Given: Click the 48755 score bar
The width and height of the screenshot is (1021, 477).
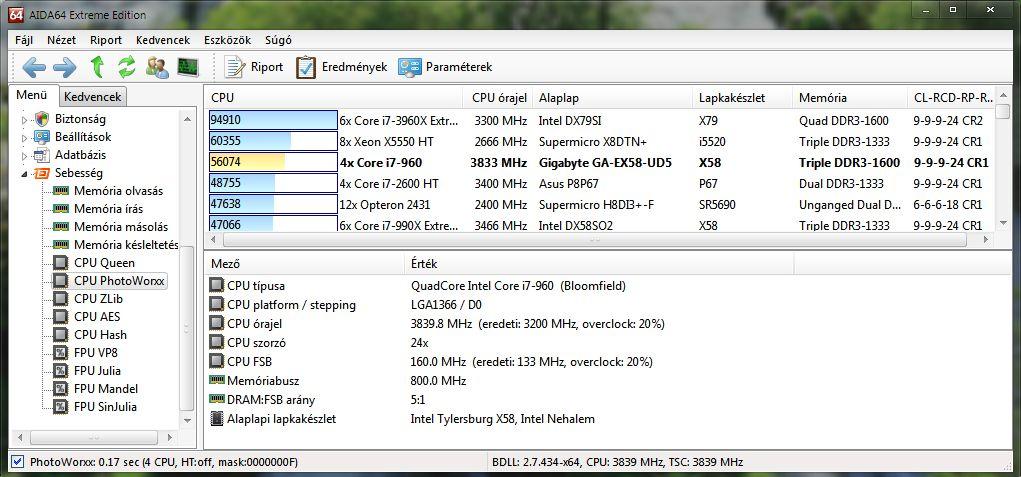Looking at the screenshot, I should tap(273, 184).
